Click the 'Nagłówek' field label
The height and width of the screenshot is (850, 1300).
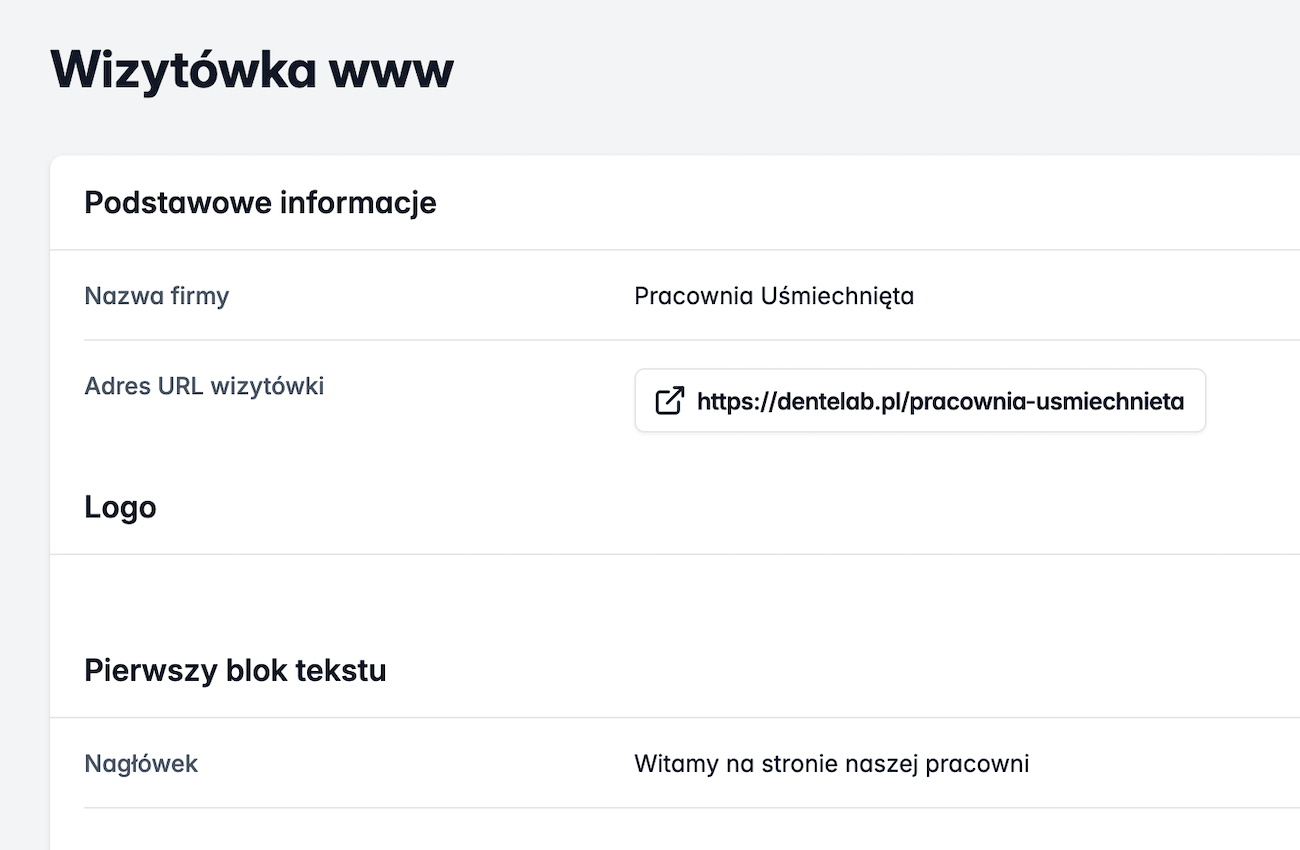pos(141,764)
